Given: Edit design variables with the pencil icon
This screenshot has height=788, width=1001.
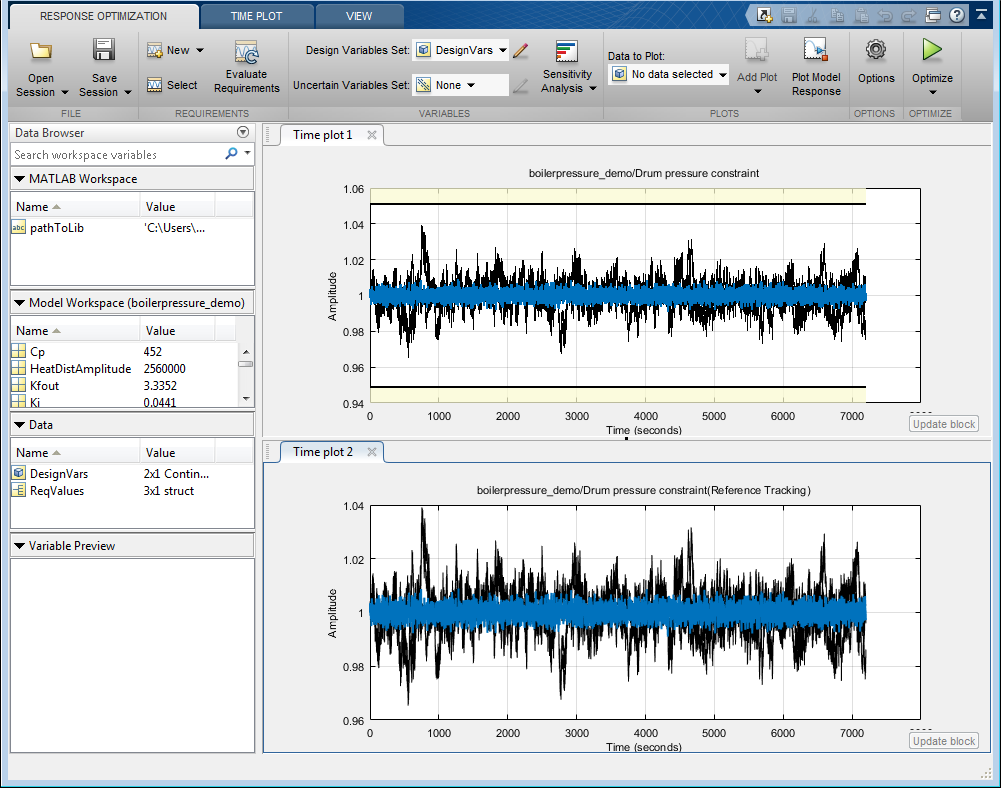Looking at the screenshot, I should pos(520,50).
